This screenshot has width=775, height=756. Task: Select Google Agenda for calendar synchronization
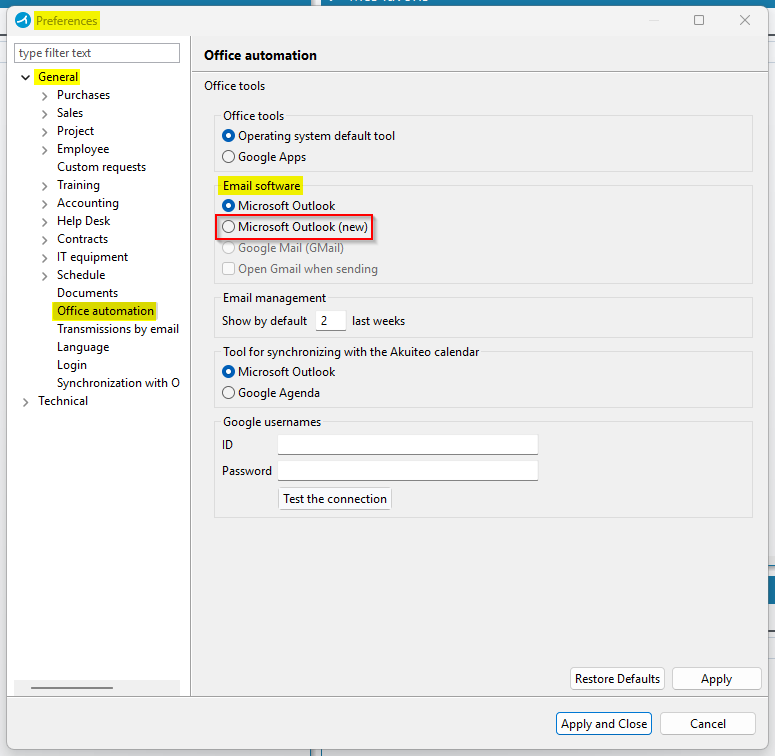pos(229,393)
